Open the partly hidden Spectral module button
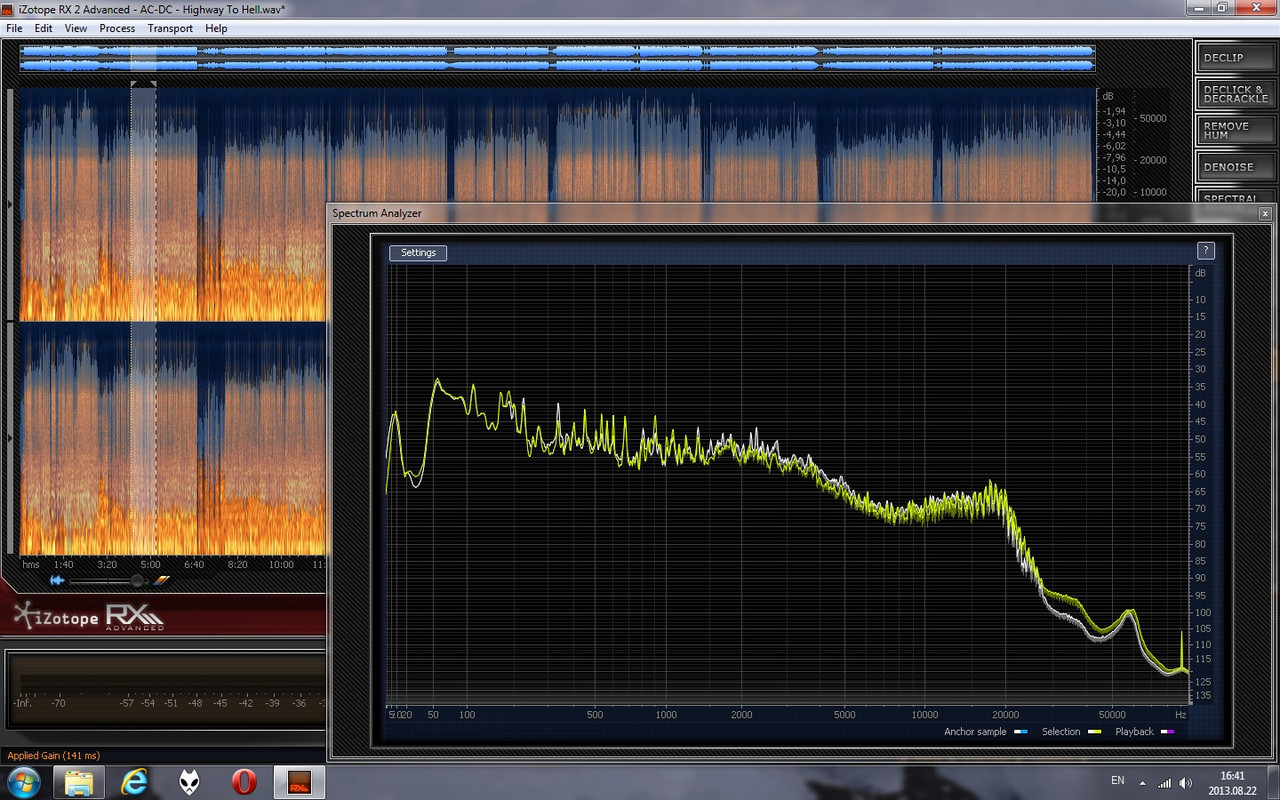Image resolution: width=1280 pixels, height=800 pixels. (x=1234, y=195)
